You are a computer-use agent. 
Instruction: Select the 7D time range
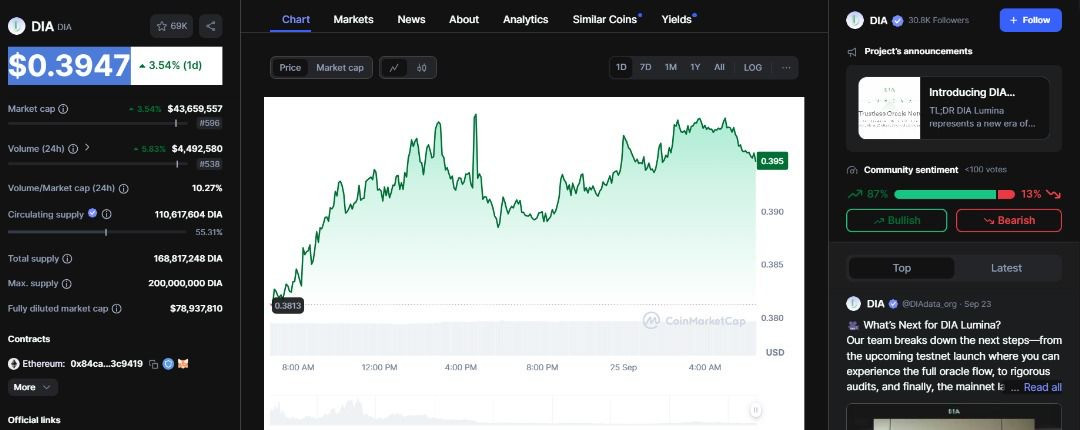[646, 67]
